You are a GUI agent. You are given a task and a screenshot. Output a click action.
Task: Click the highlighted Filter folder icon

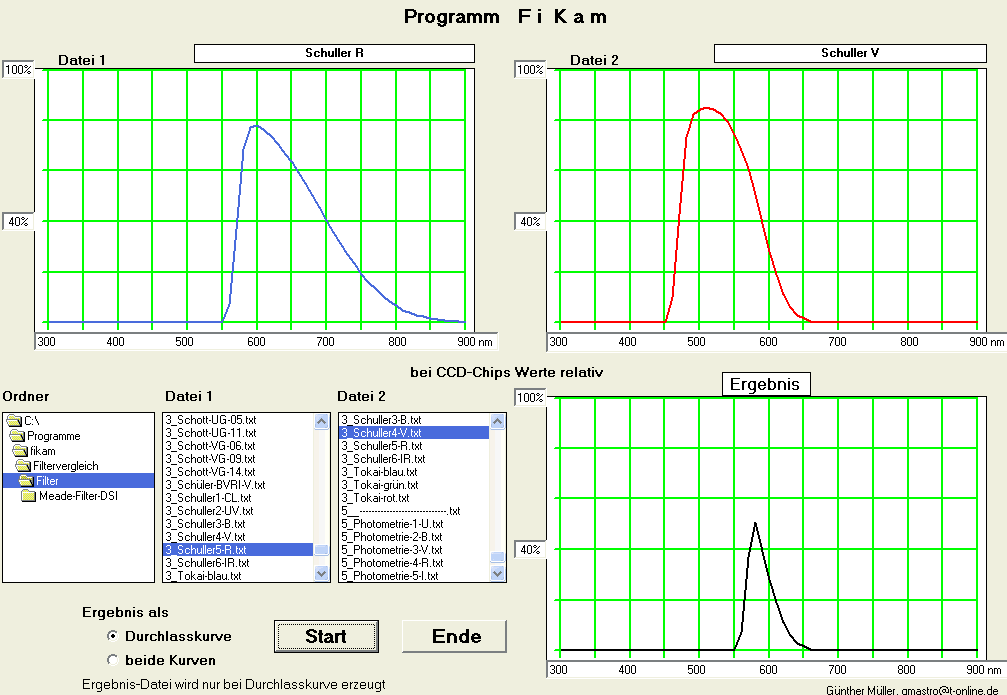27,481
